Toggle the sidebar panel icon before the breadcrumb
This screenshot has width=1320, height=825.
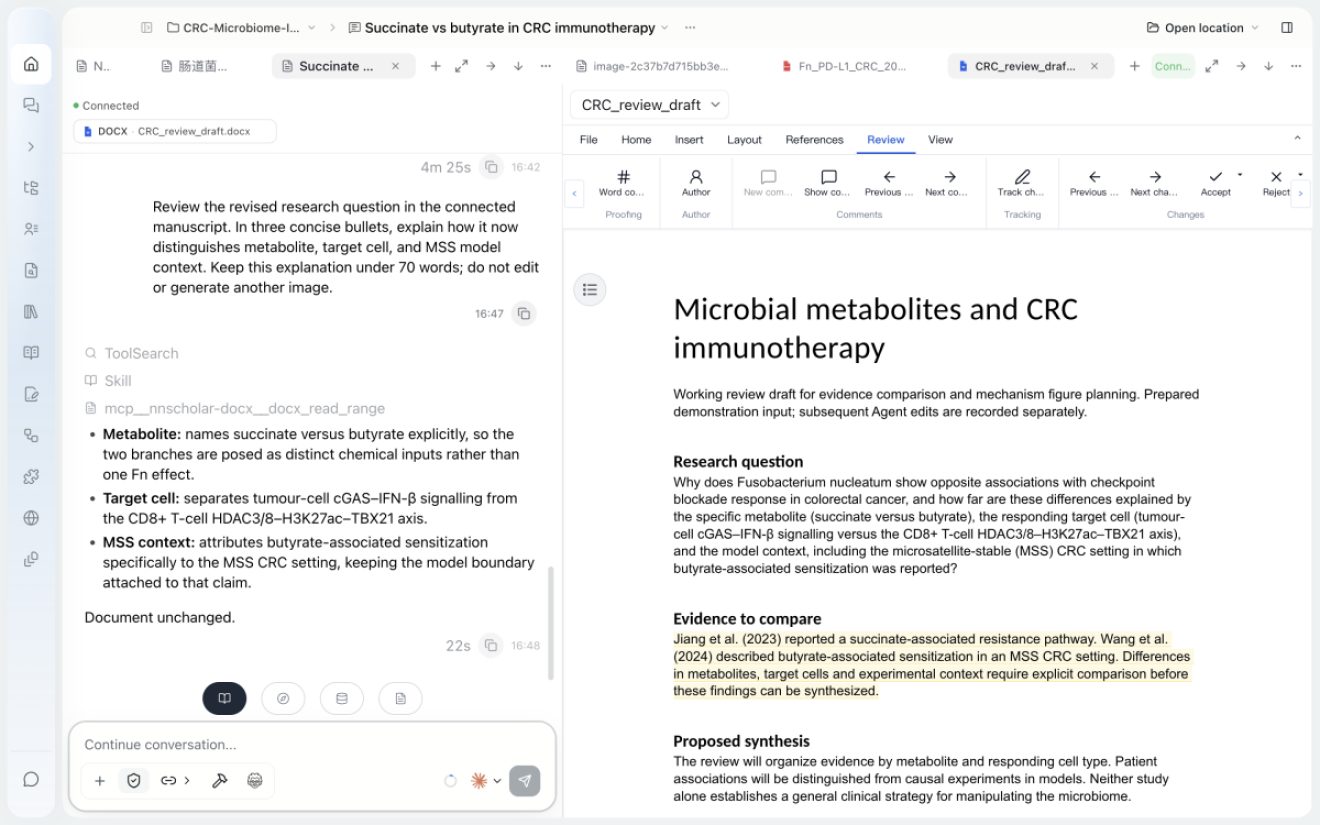(147, 28)
